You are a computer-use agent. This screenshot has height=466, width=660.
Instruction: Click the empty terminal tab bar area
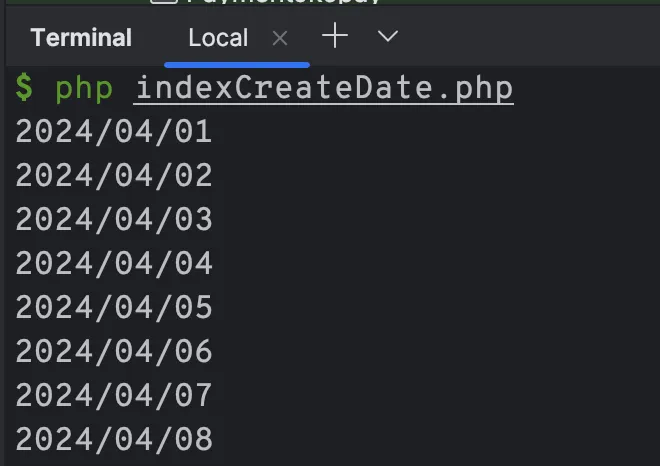[530, 38]
